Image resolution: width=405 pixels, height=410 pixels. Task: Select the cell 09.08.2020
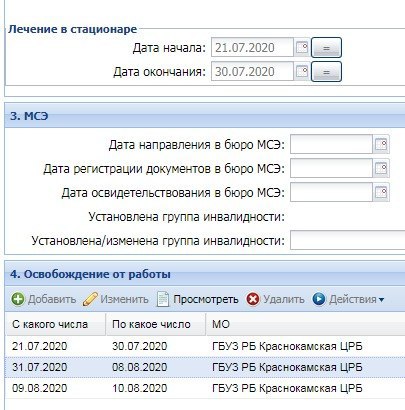(x=39, y=388)
